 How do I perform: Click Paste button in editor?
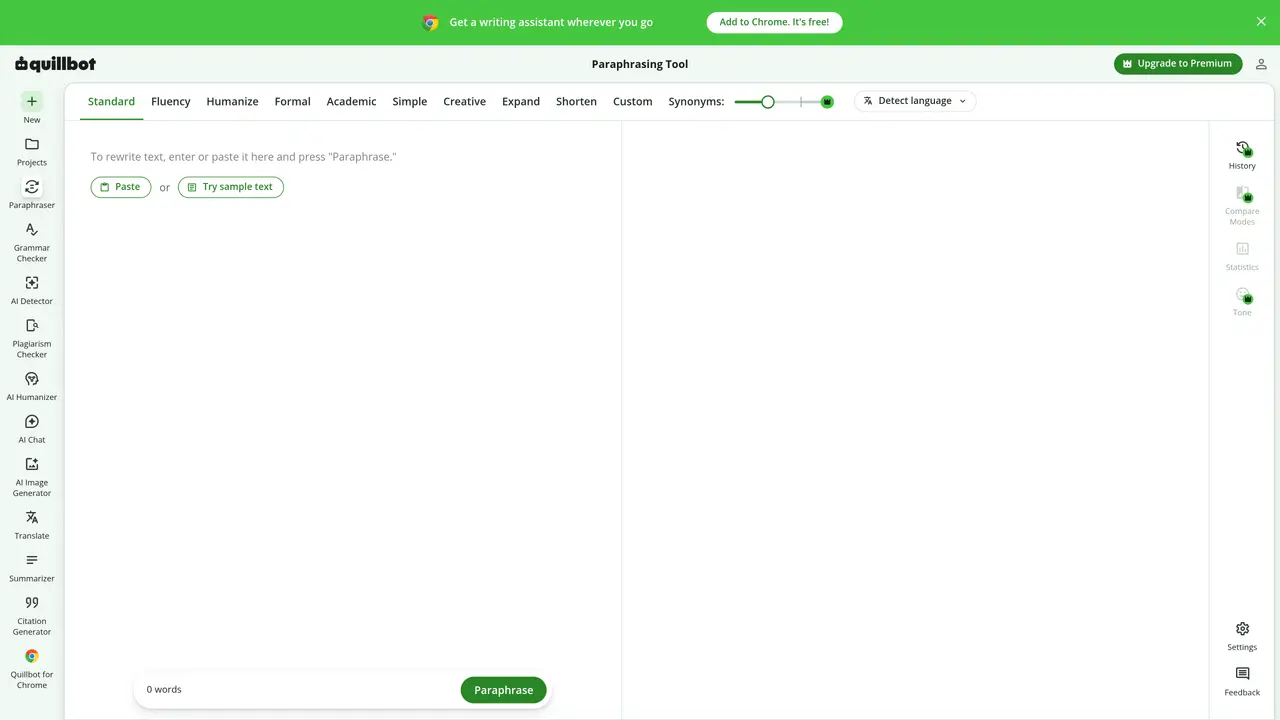[121, 187]
